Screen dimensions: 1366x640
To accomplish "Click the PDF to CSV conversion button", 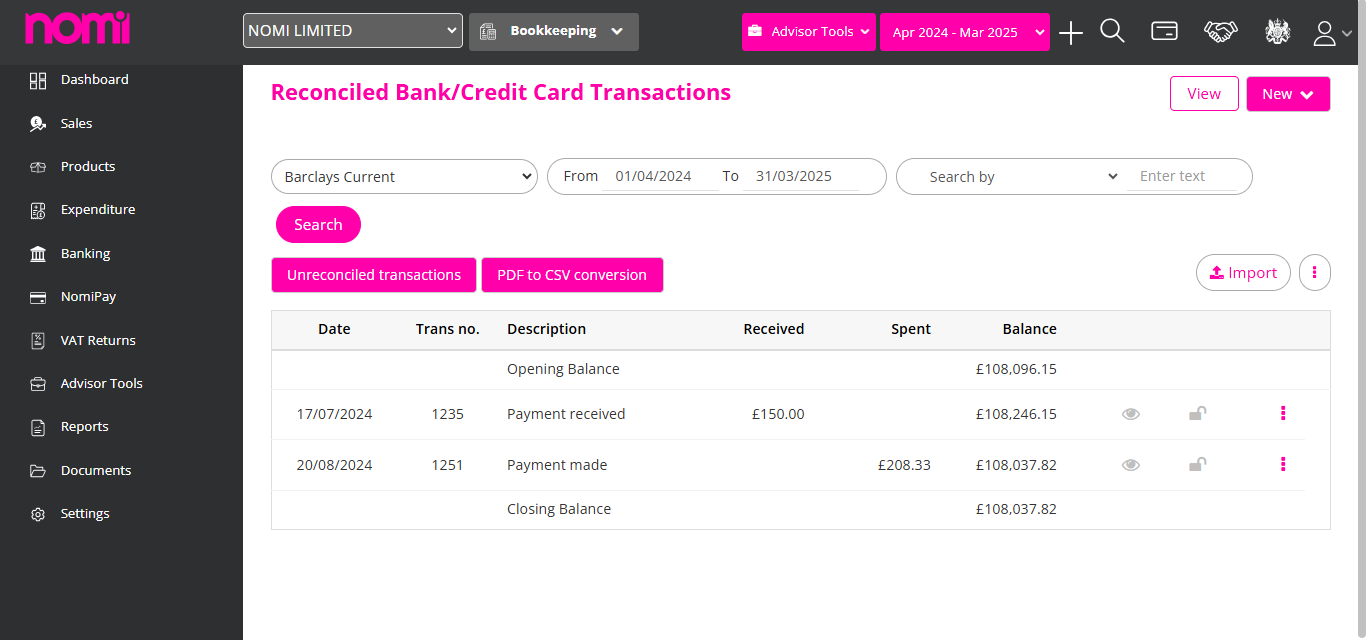I will [572, 275].
